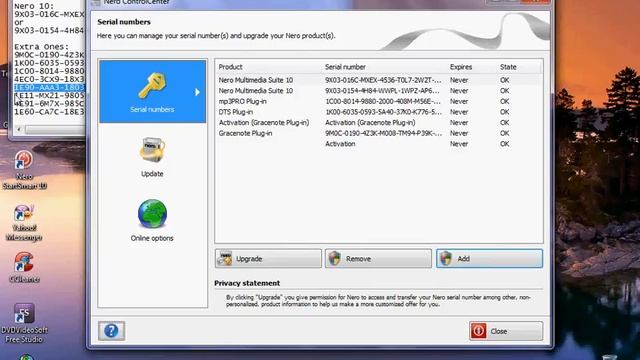Screen dimensions: 640x360
Task: Select Activation (Gracenote Plug-in) product row
Action: pos(379,122)
